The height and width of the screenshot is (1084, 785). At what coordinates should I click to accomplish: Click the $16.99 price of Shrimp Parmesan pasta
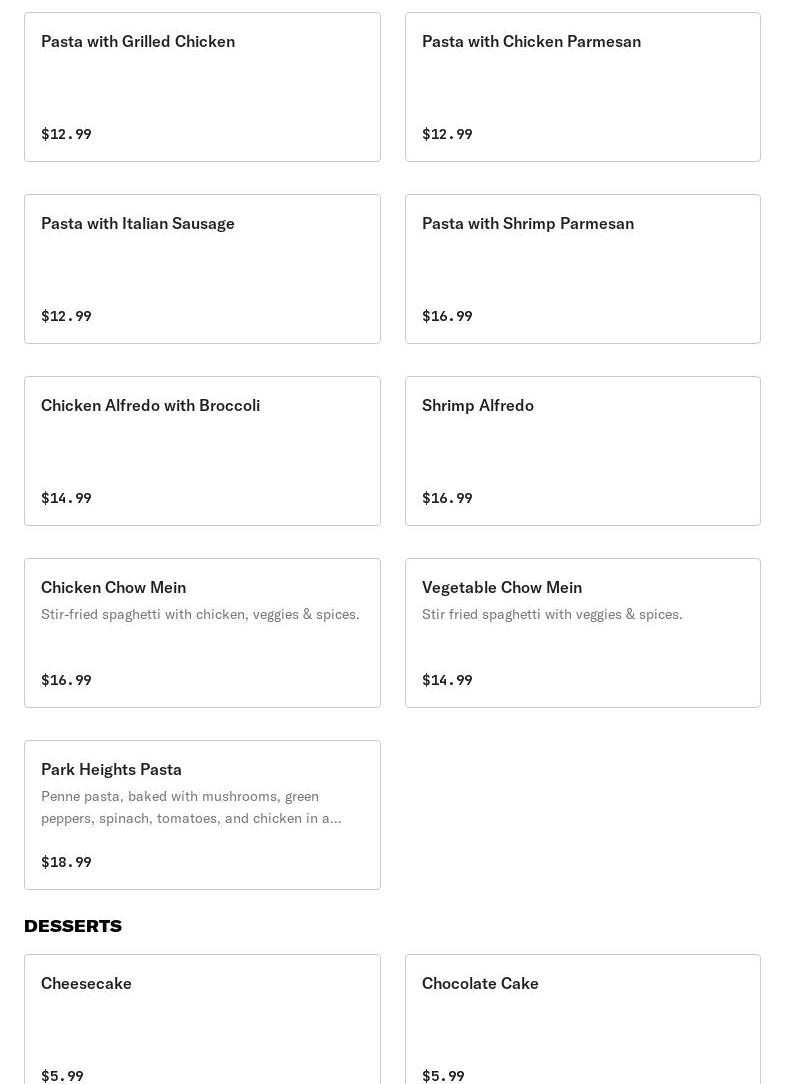[x=447, y=316]
